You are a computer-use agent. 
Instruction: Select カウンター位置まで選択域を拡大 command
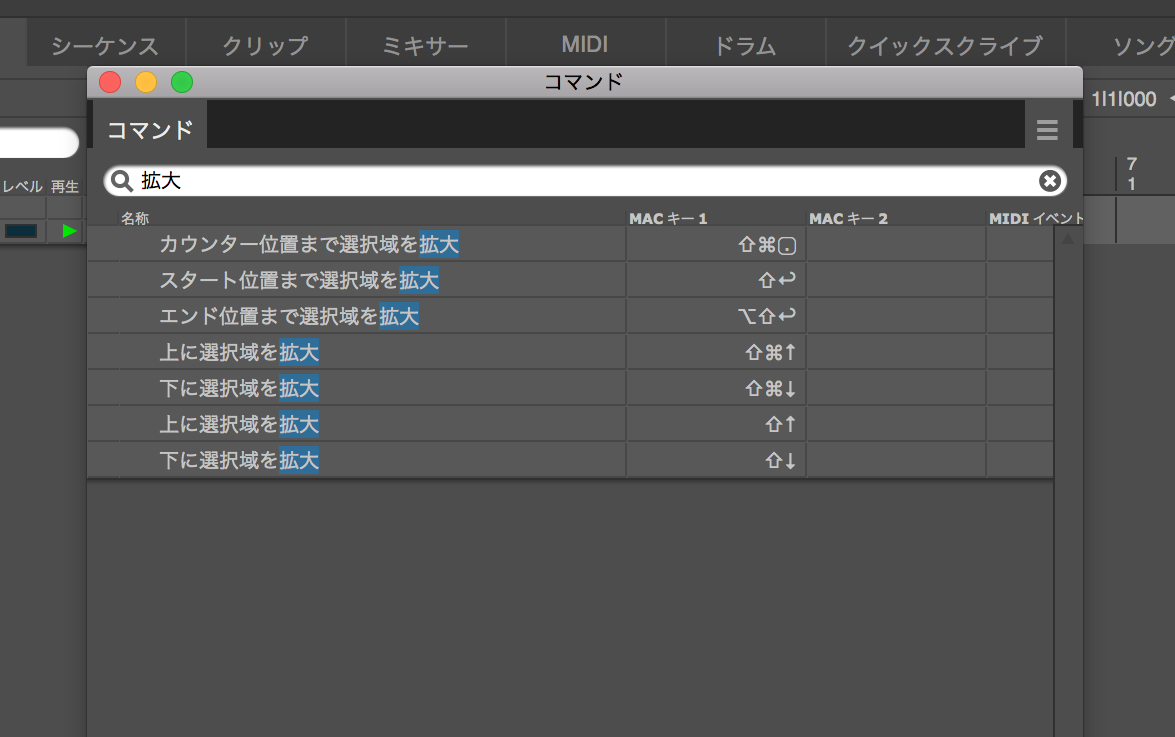pos(309,244)
